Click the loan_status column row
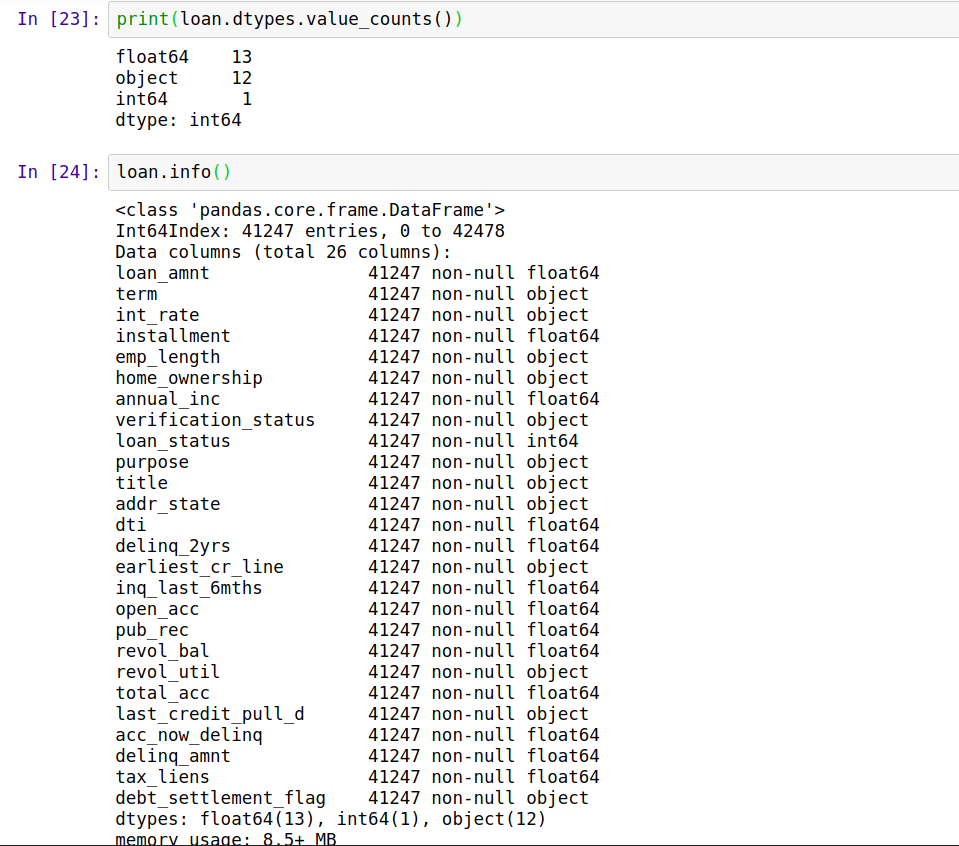This screenshot has width=959, height=846. [x=347, y=441]
